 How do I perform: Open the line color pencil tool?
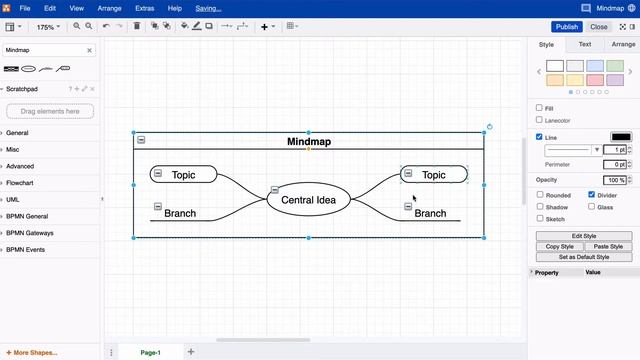click(197, 26)
